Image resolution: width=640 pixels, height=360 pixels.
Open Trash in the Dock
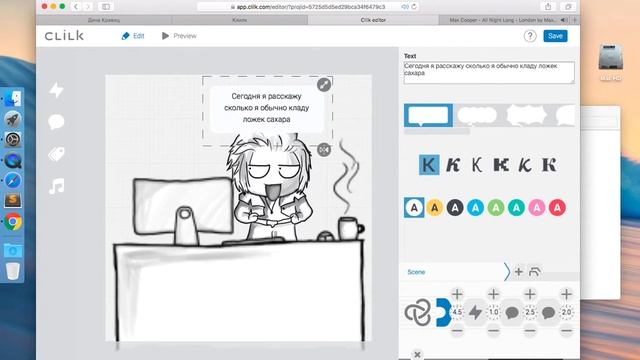pos(13,271)
